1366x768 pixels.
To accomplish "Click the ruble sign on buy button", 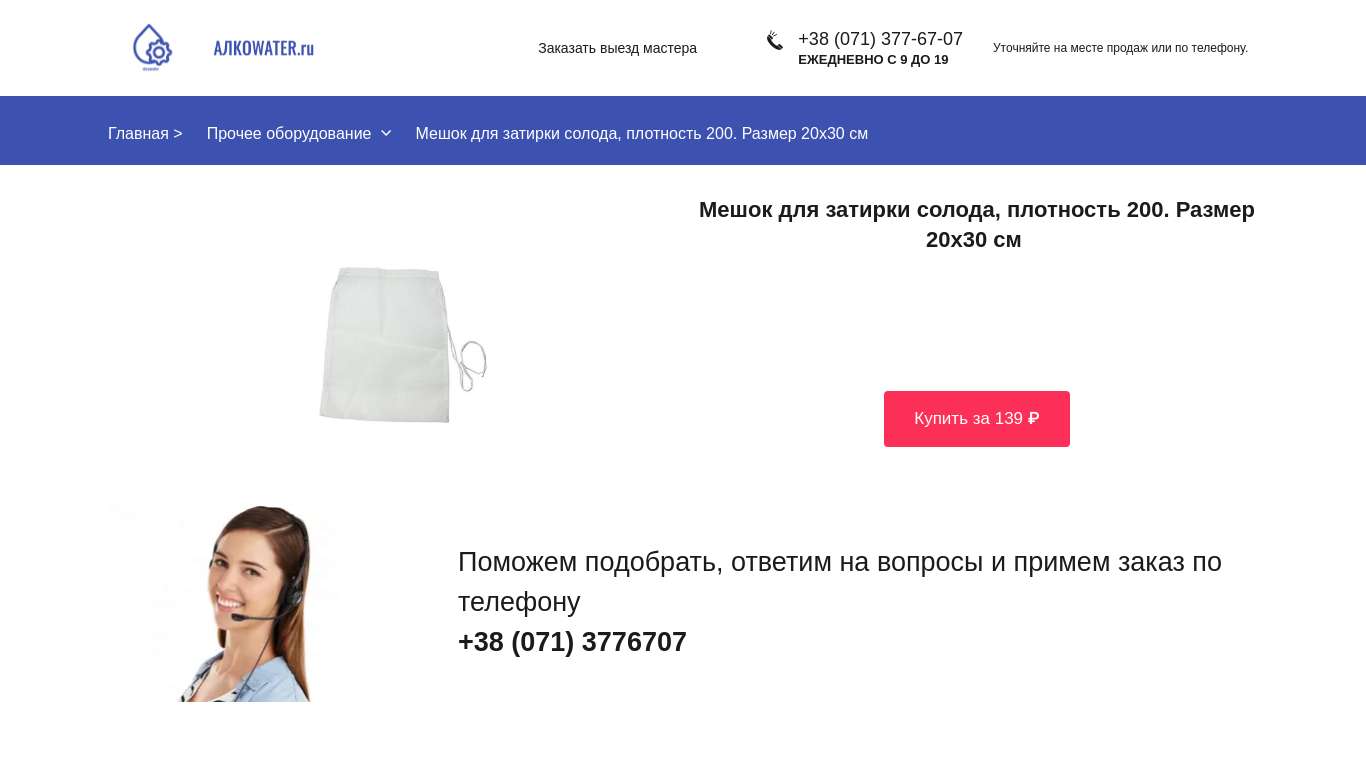I will (1033, 419).
